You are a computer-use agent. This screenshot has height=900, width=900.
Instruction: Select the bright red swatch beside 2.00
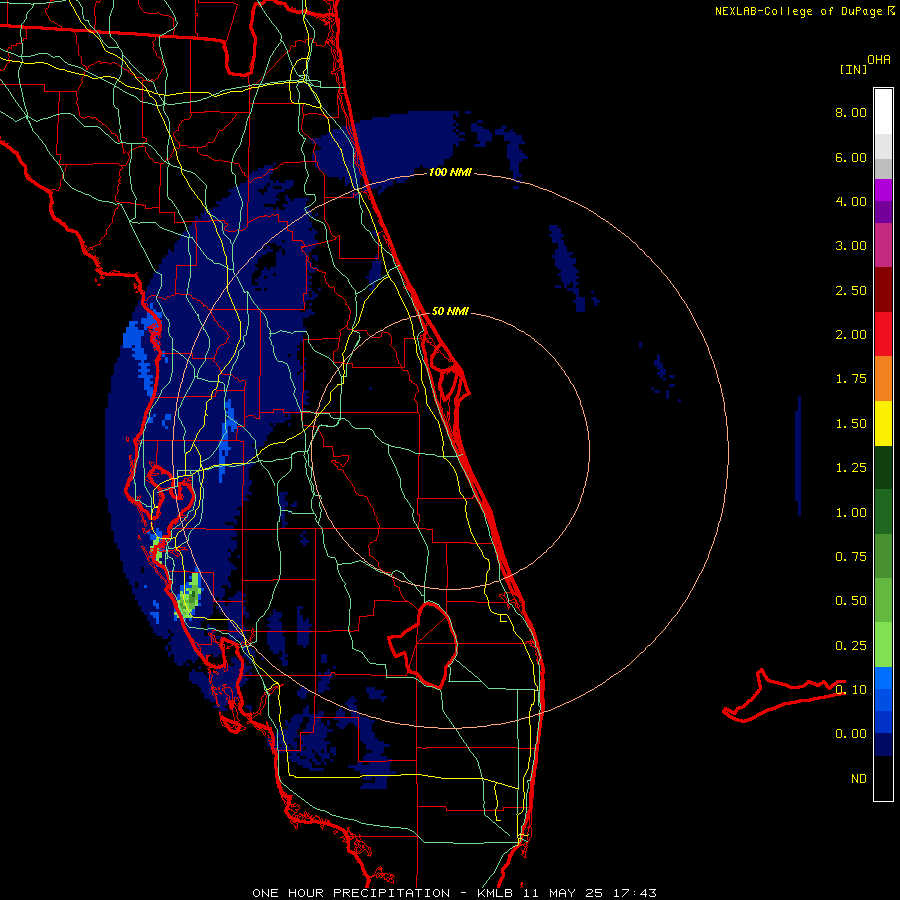click(x=883, y=334)
